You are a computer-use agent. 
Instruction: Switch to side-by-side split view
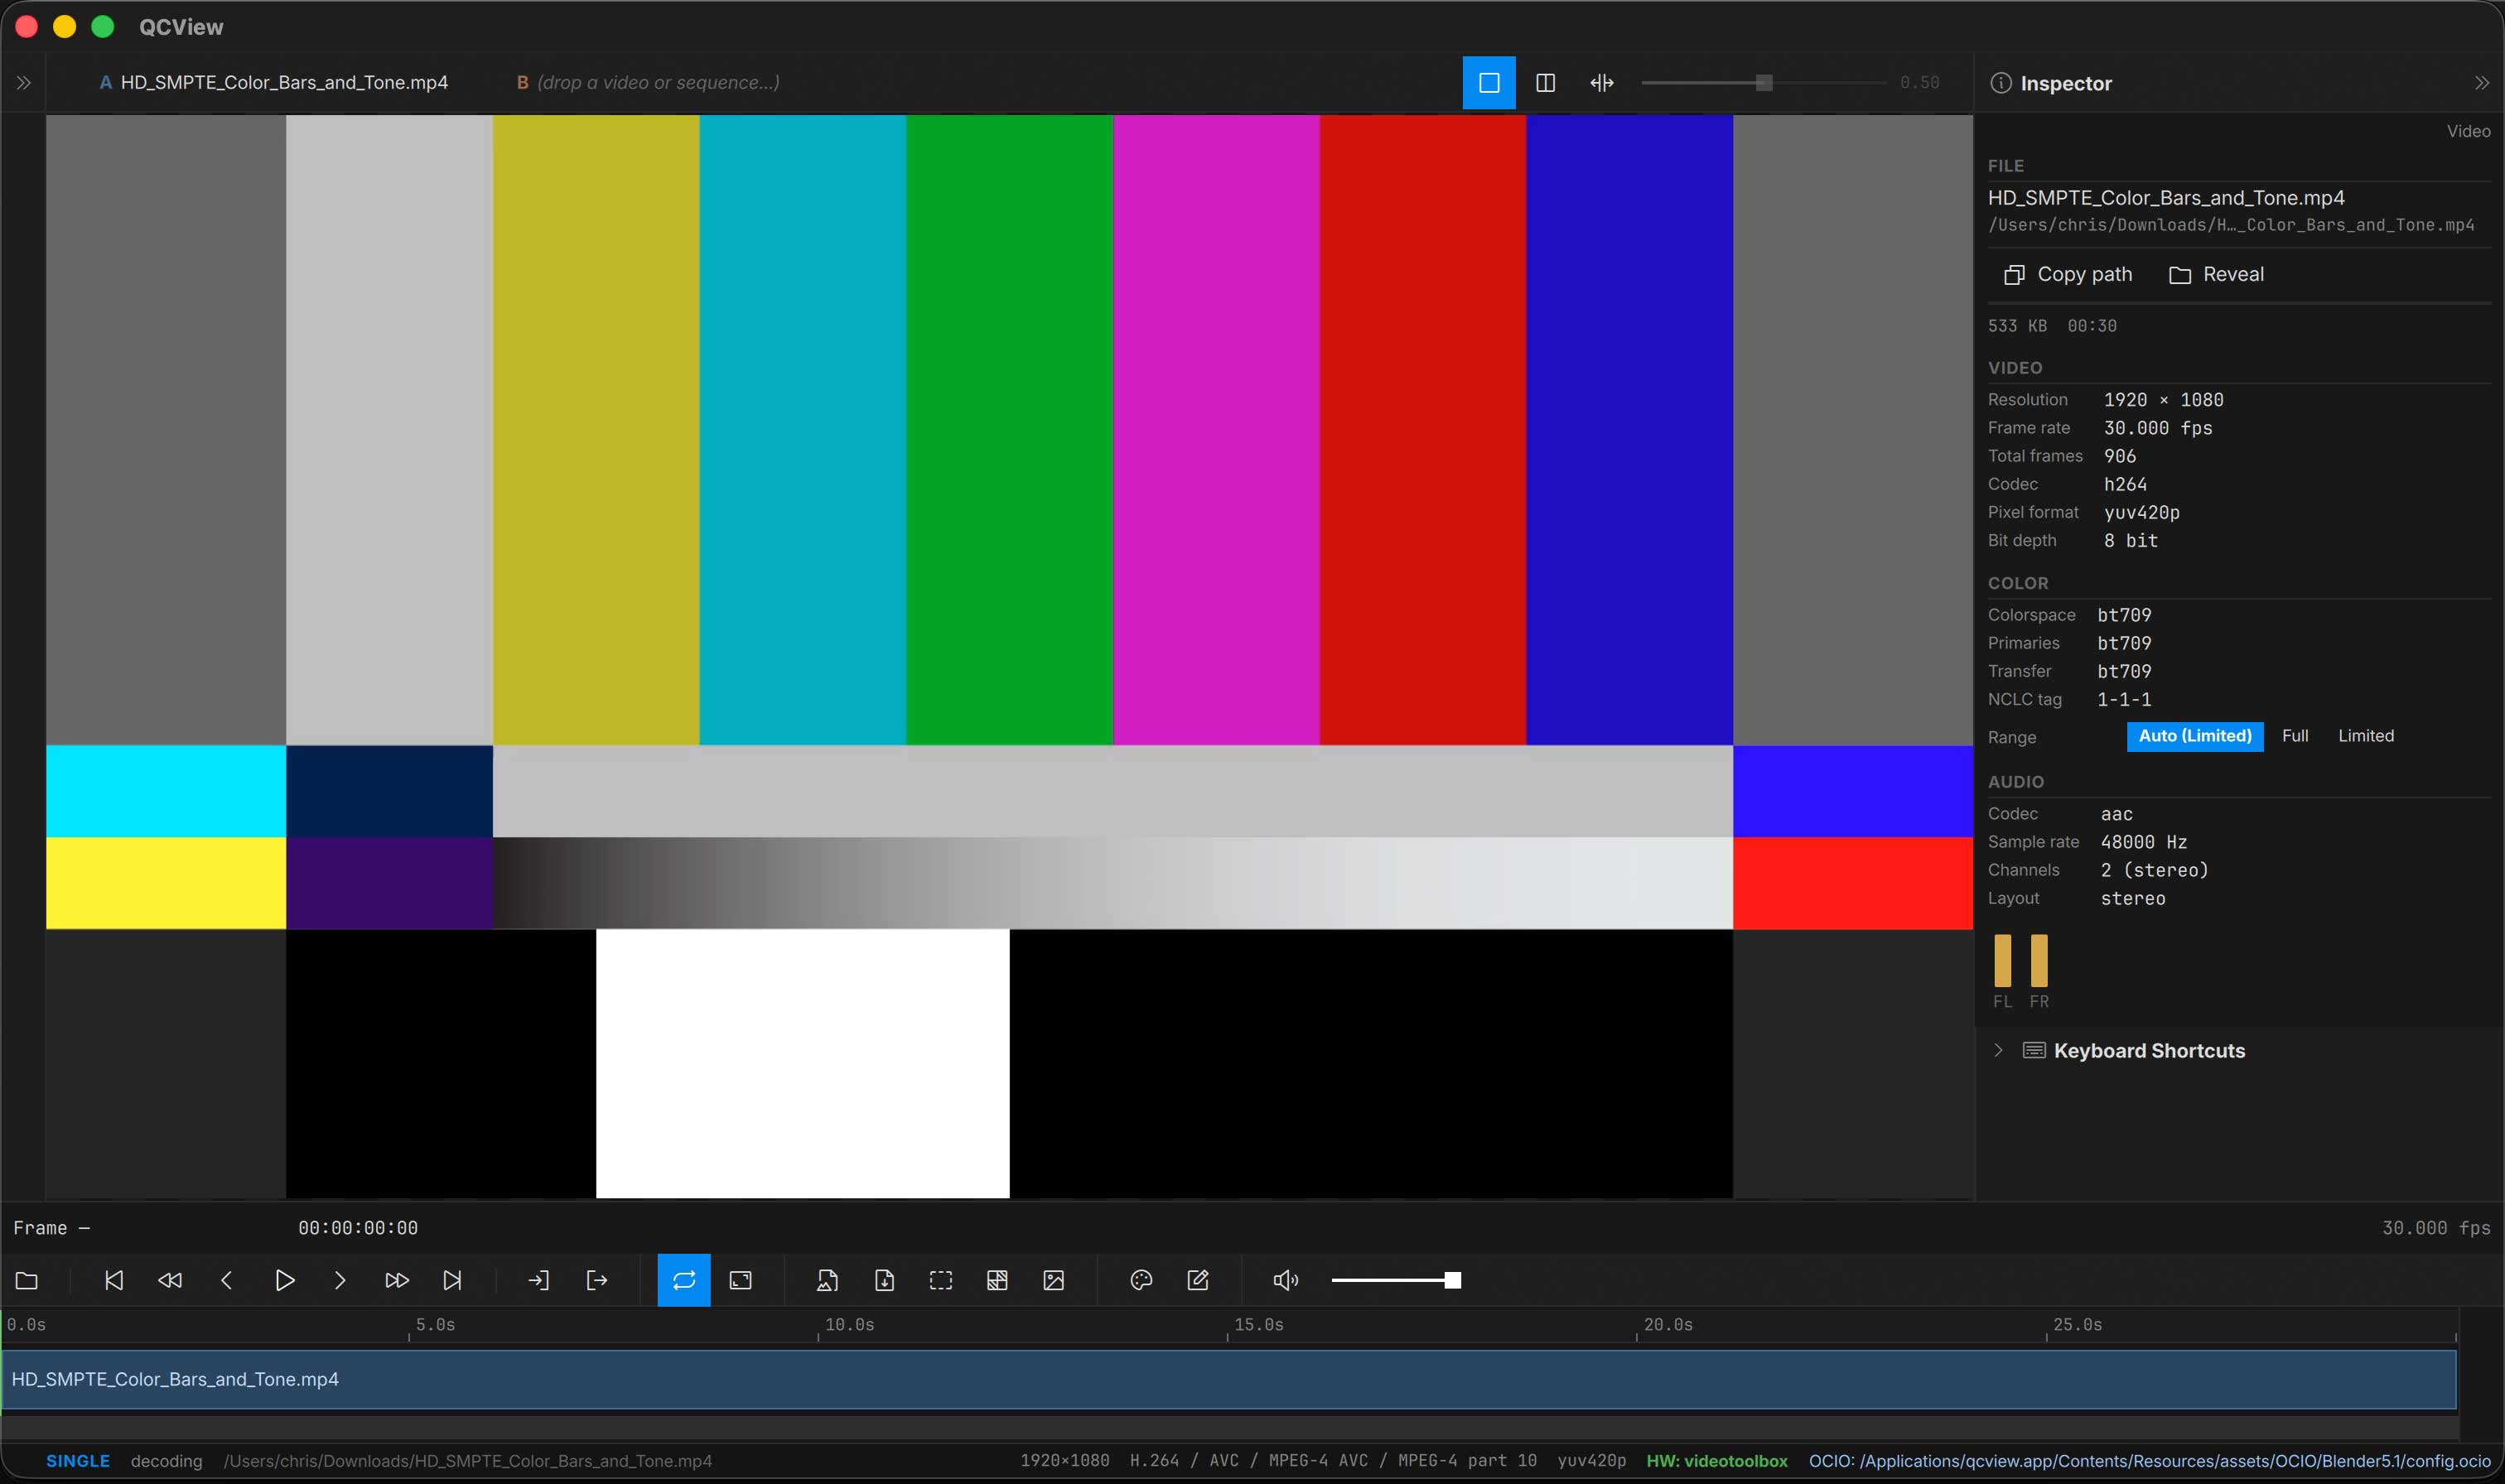(x=1545, y=83)
